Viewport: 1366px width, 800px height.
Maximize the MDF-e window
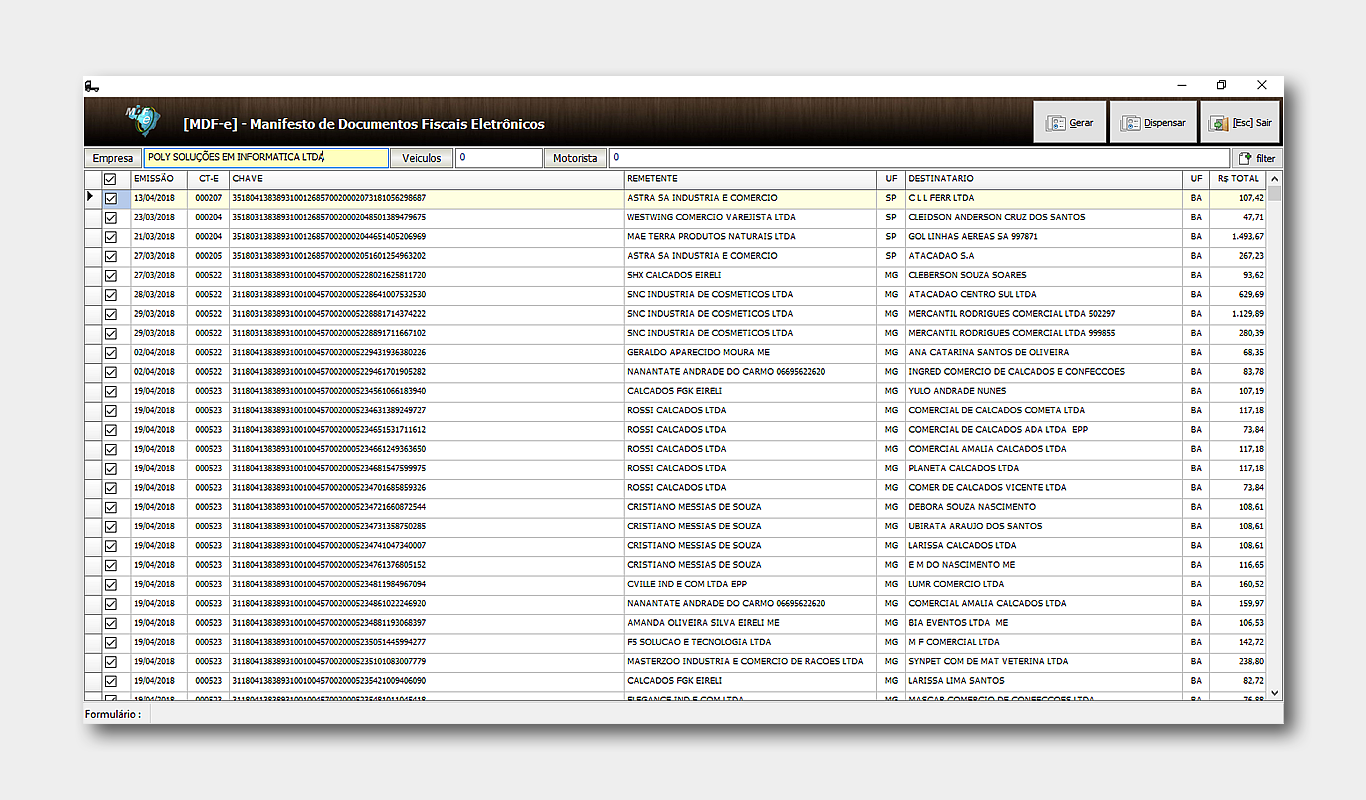[1222, 86]
